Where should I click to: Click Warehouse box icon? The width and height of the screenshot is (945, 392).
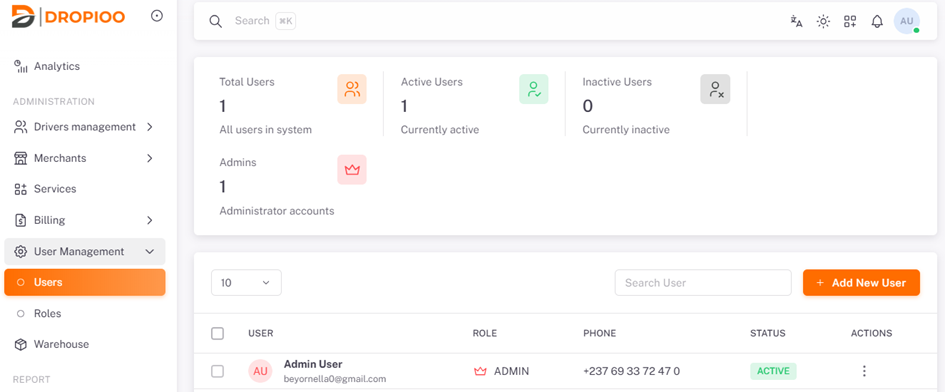21,344
